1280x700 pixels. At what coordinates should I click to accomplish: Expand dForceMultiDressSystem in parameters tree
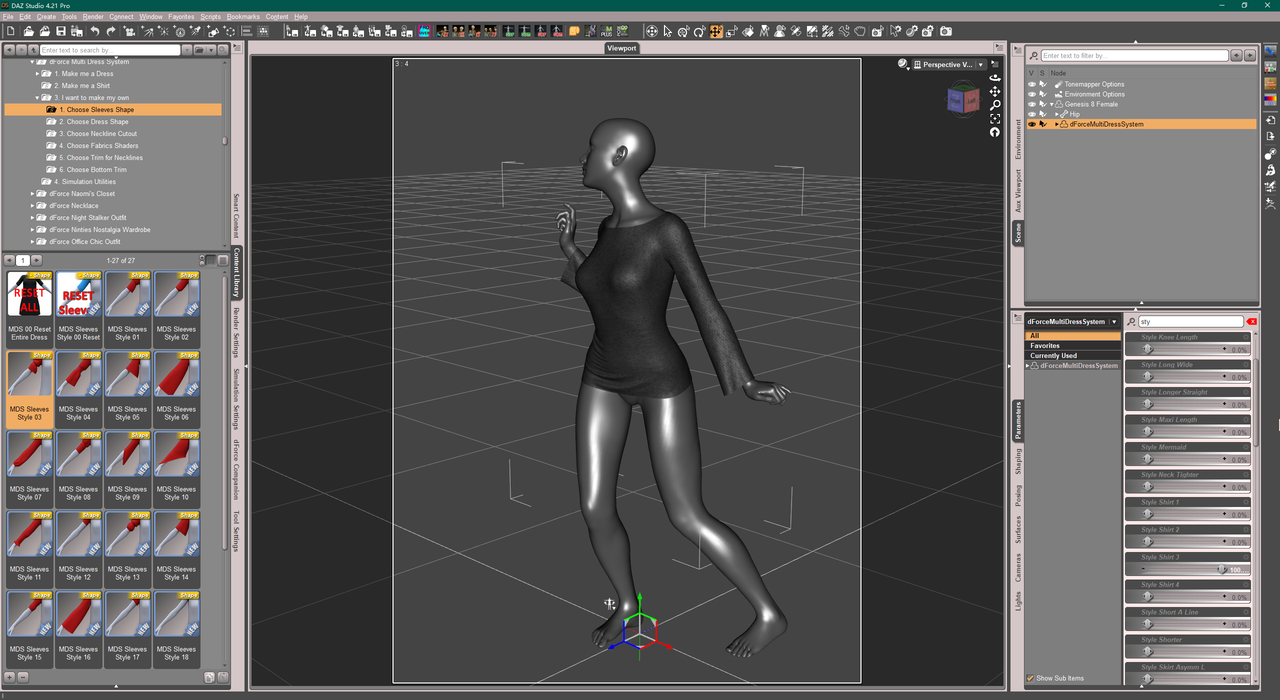coord(1028,365)
